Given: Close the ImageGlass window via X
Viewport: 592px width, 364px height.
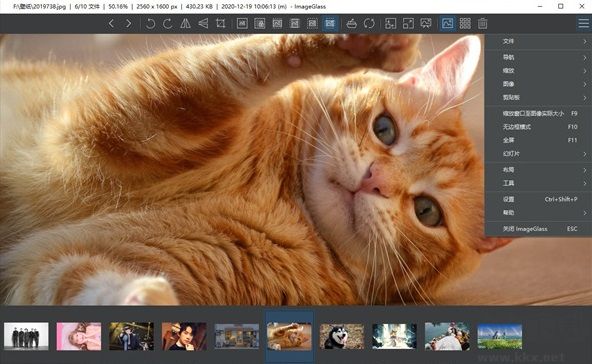Looking at the screenshot, I should tap(582, 6).
